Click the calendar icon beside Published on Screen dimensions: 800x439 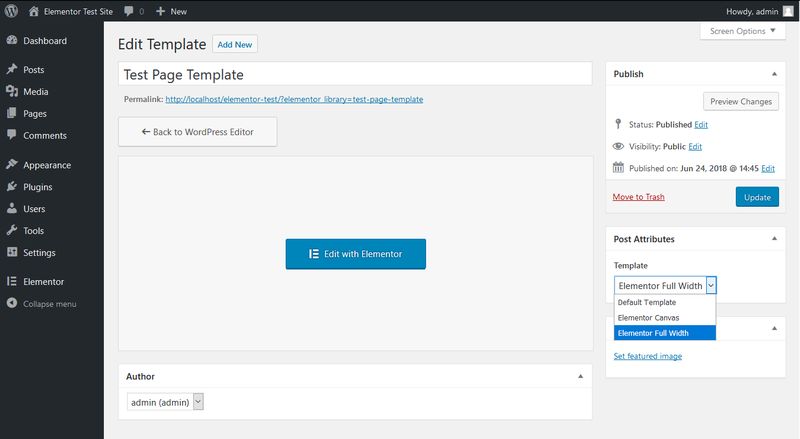(x=618, y=167)
